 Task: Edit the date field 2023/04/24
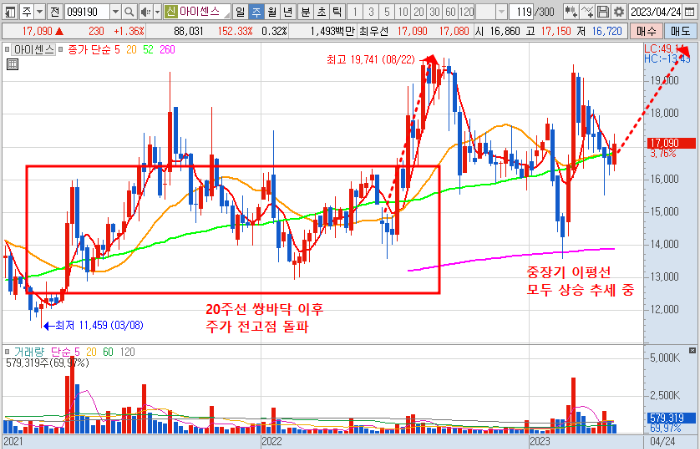click(655, 12)
